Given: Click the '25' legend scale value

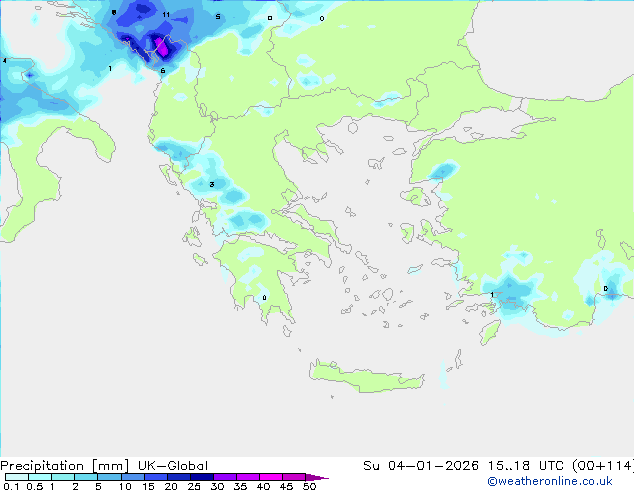Looking at the screenshot, I should (x=194, y=486).
